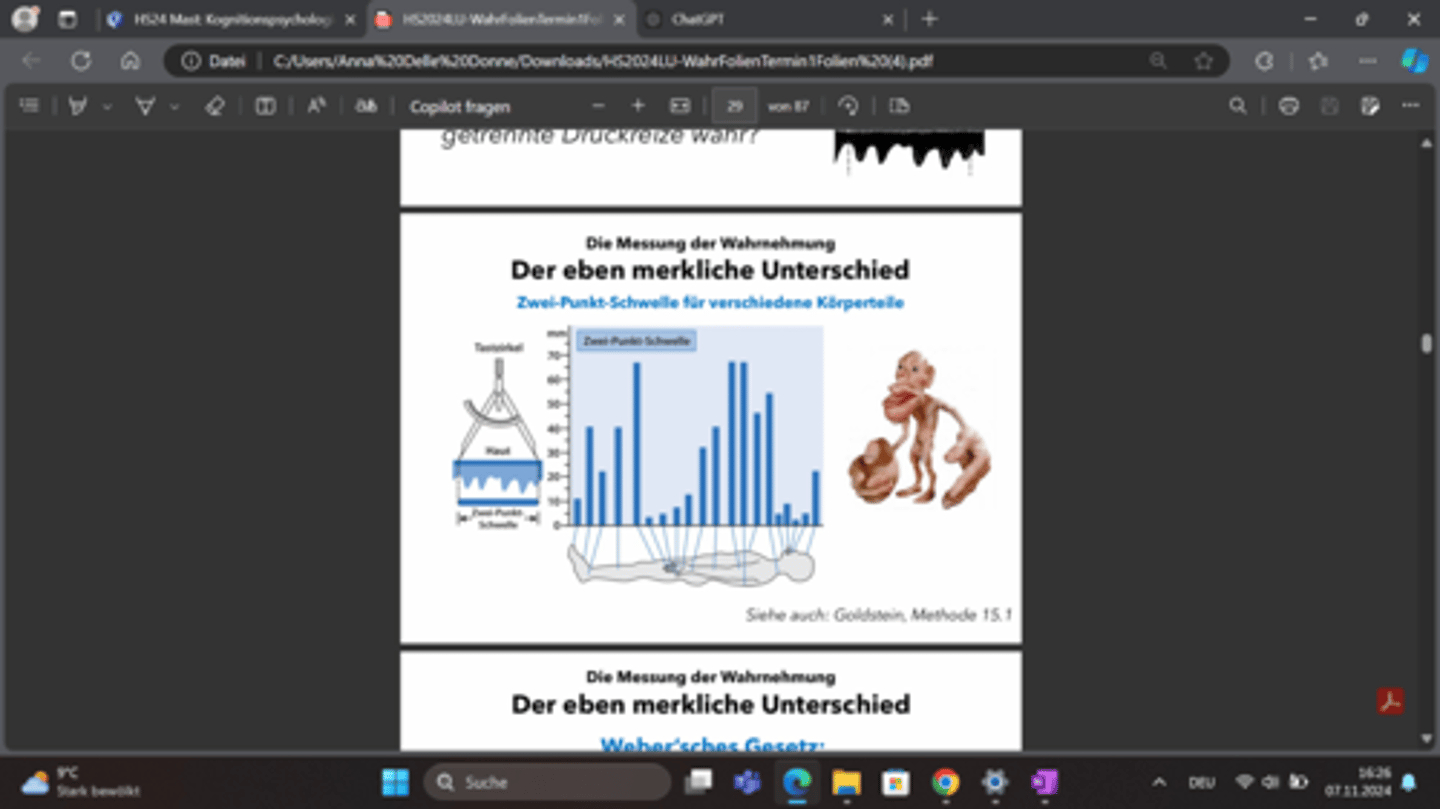Open the table of contents sidebar icon
This screenshot has width=1440, height=809.
pyautogui.click(x=30, y=106)
